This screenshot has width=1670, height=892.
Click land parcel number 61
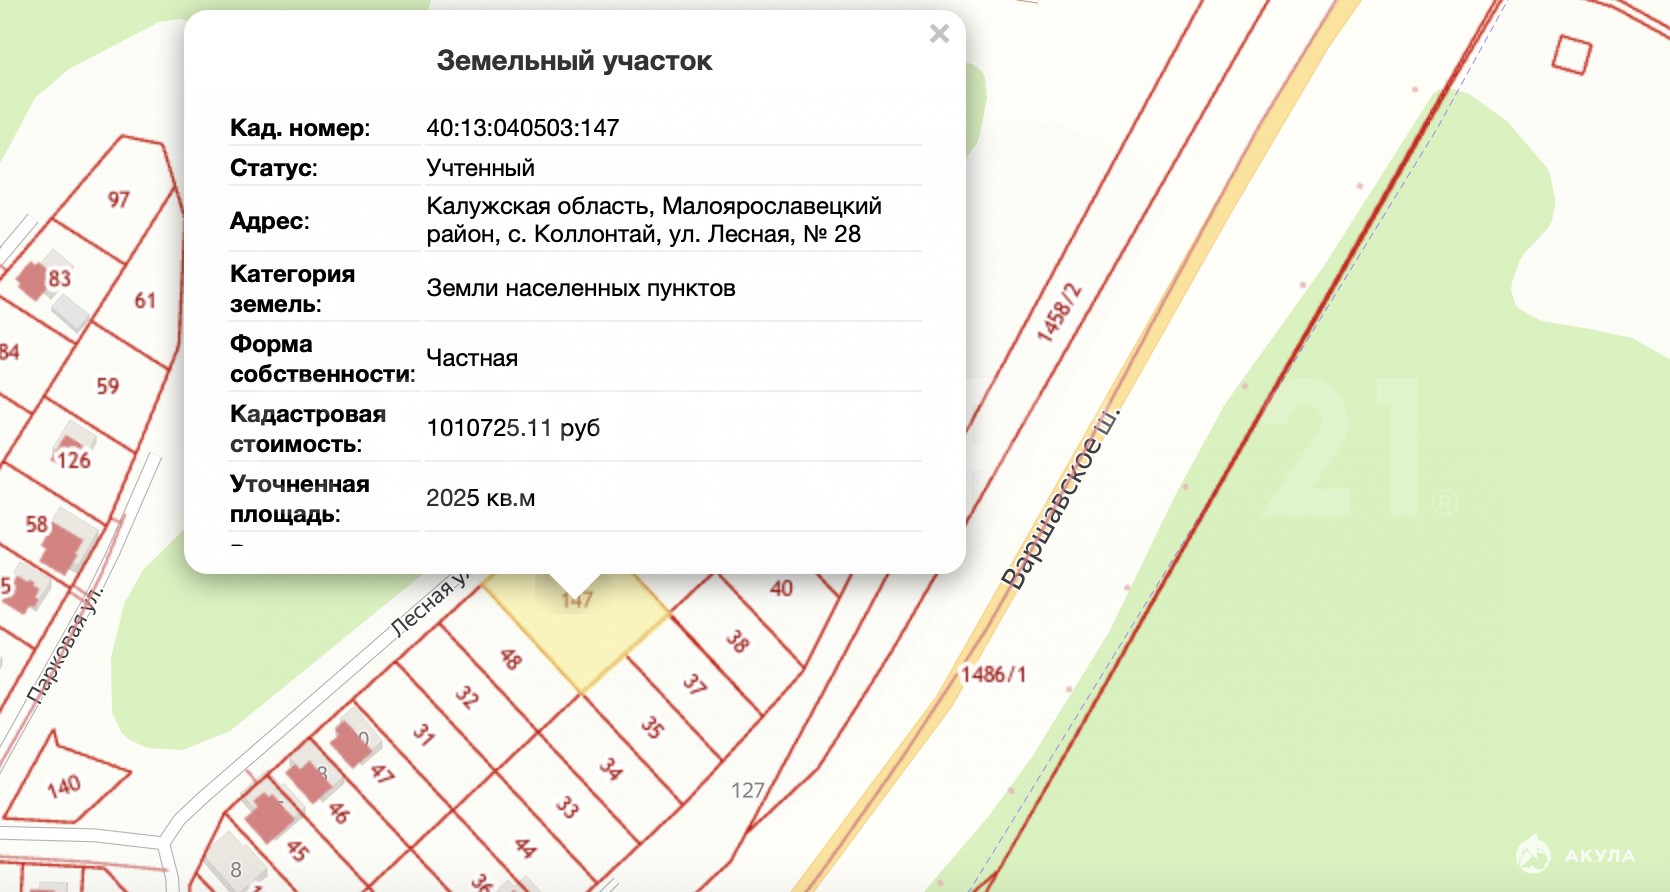pos(145,300)
